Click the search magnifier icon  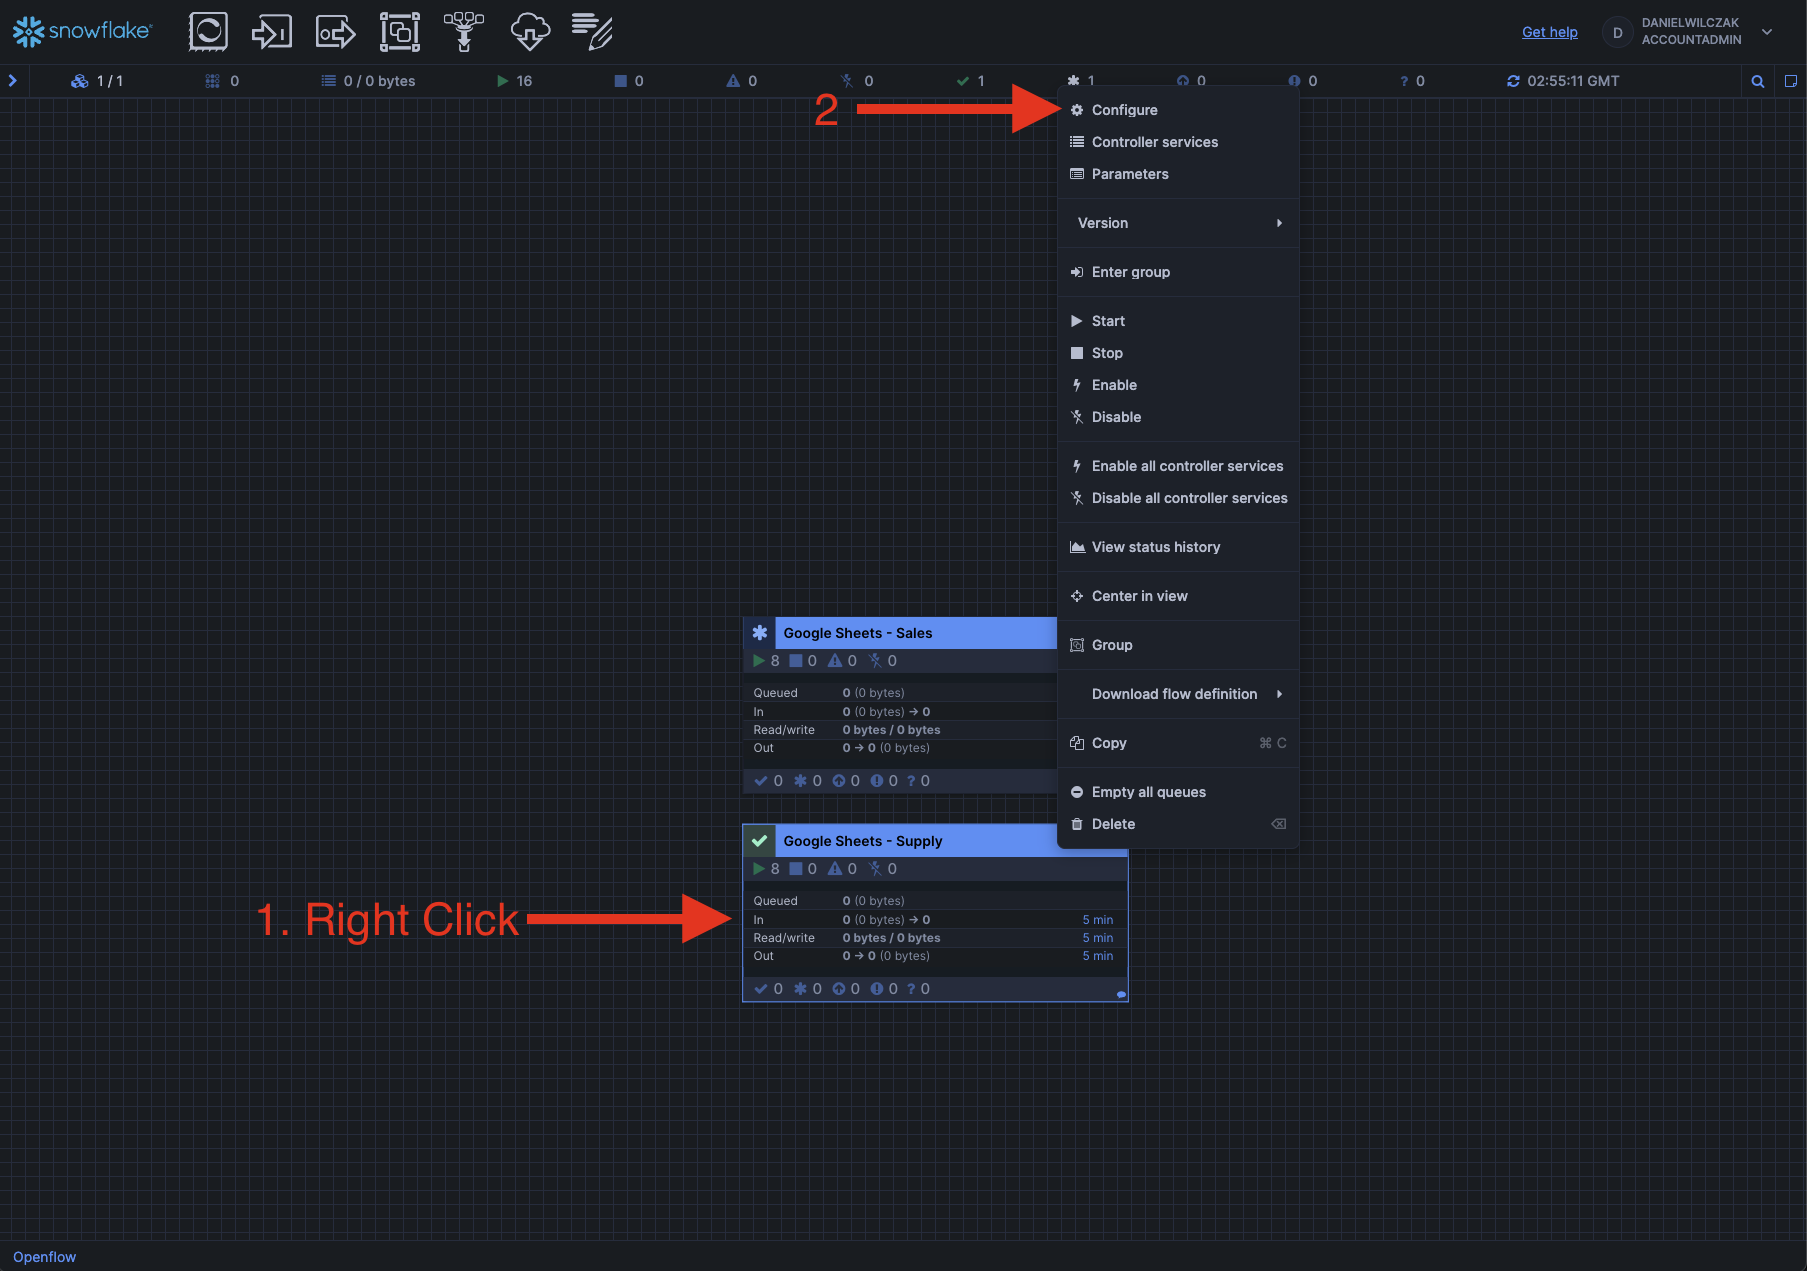[1757, 81]
